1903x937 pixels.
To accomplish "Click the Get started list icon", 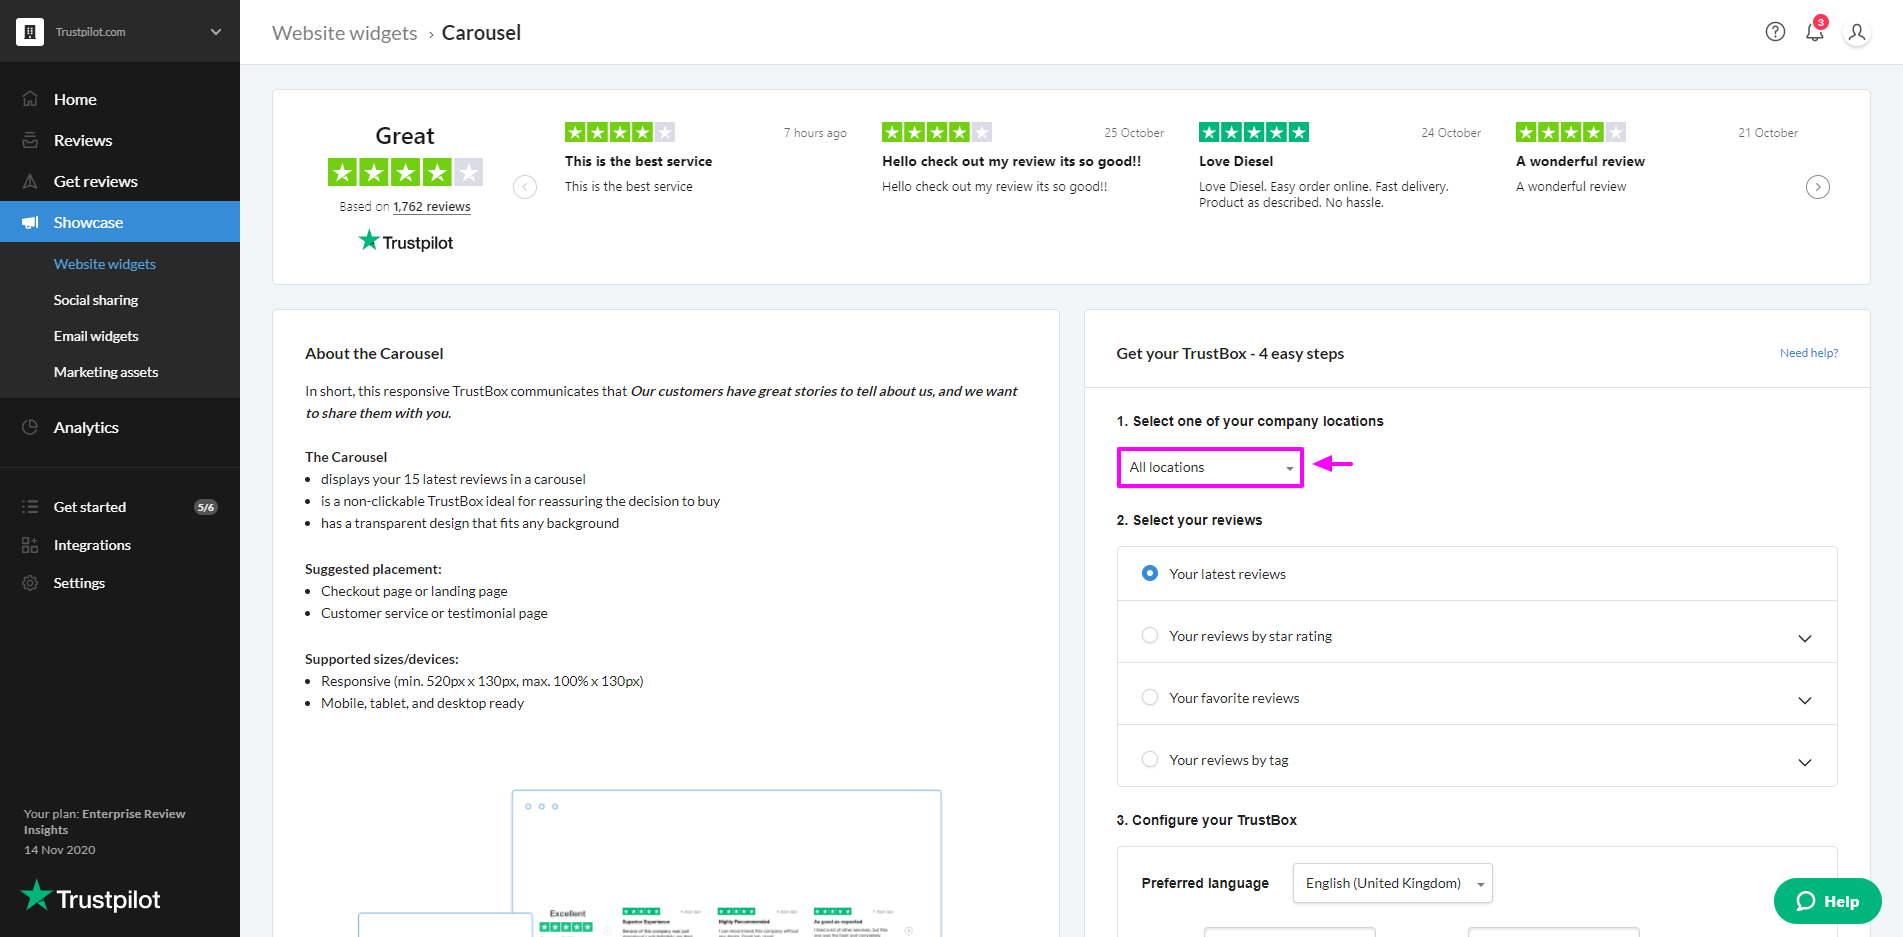I will [x=30, y=507].
